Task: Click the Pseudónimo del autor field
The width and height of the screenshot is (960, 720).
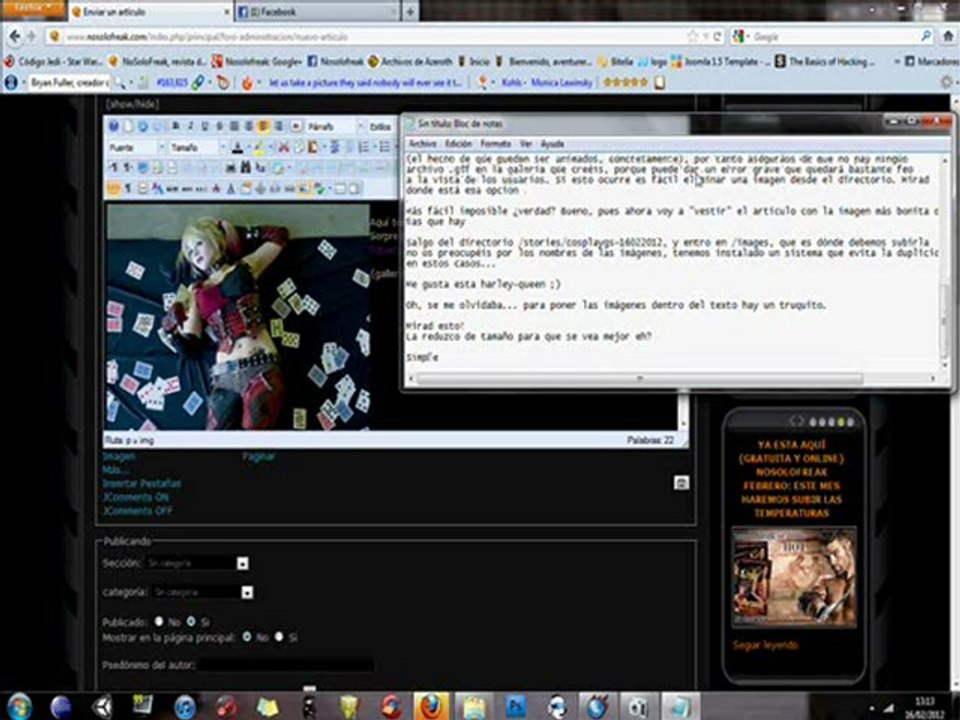Action: [286, 664]
